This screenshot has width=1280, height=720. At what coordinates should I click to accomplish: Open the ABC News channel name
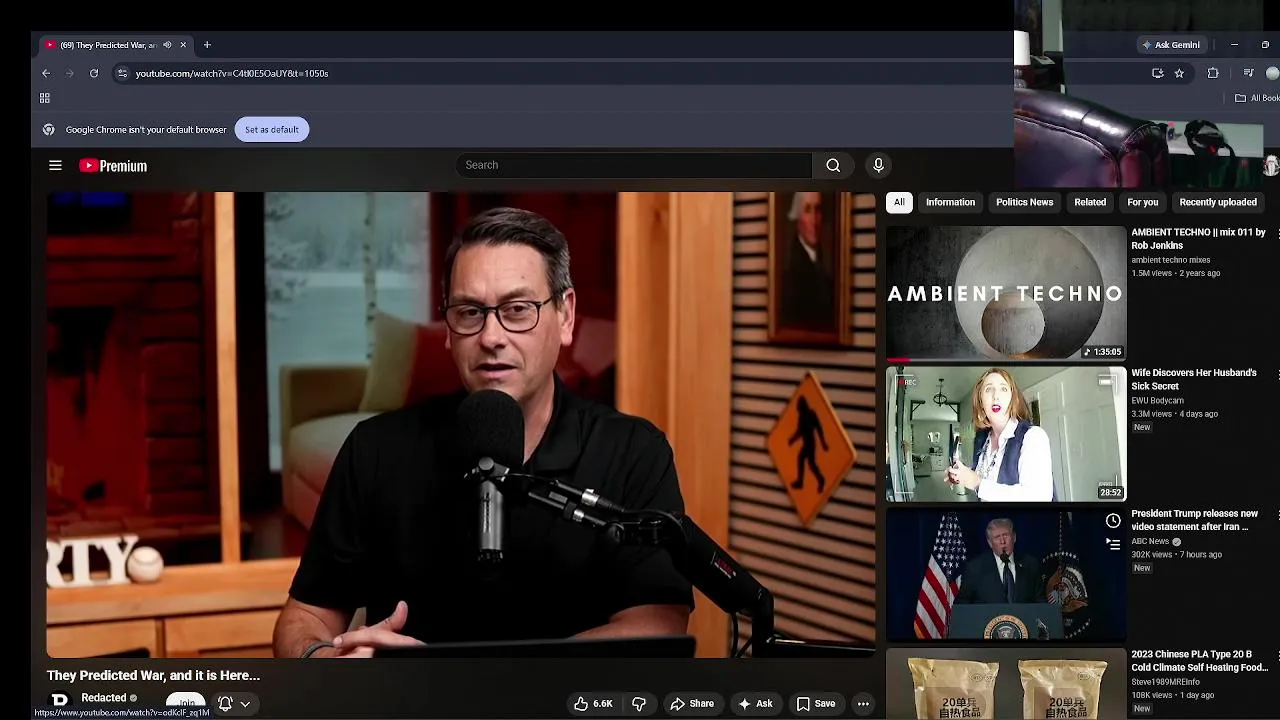[x=1150, y=541]
